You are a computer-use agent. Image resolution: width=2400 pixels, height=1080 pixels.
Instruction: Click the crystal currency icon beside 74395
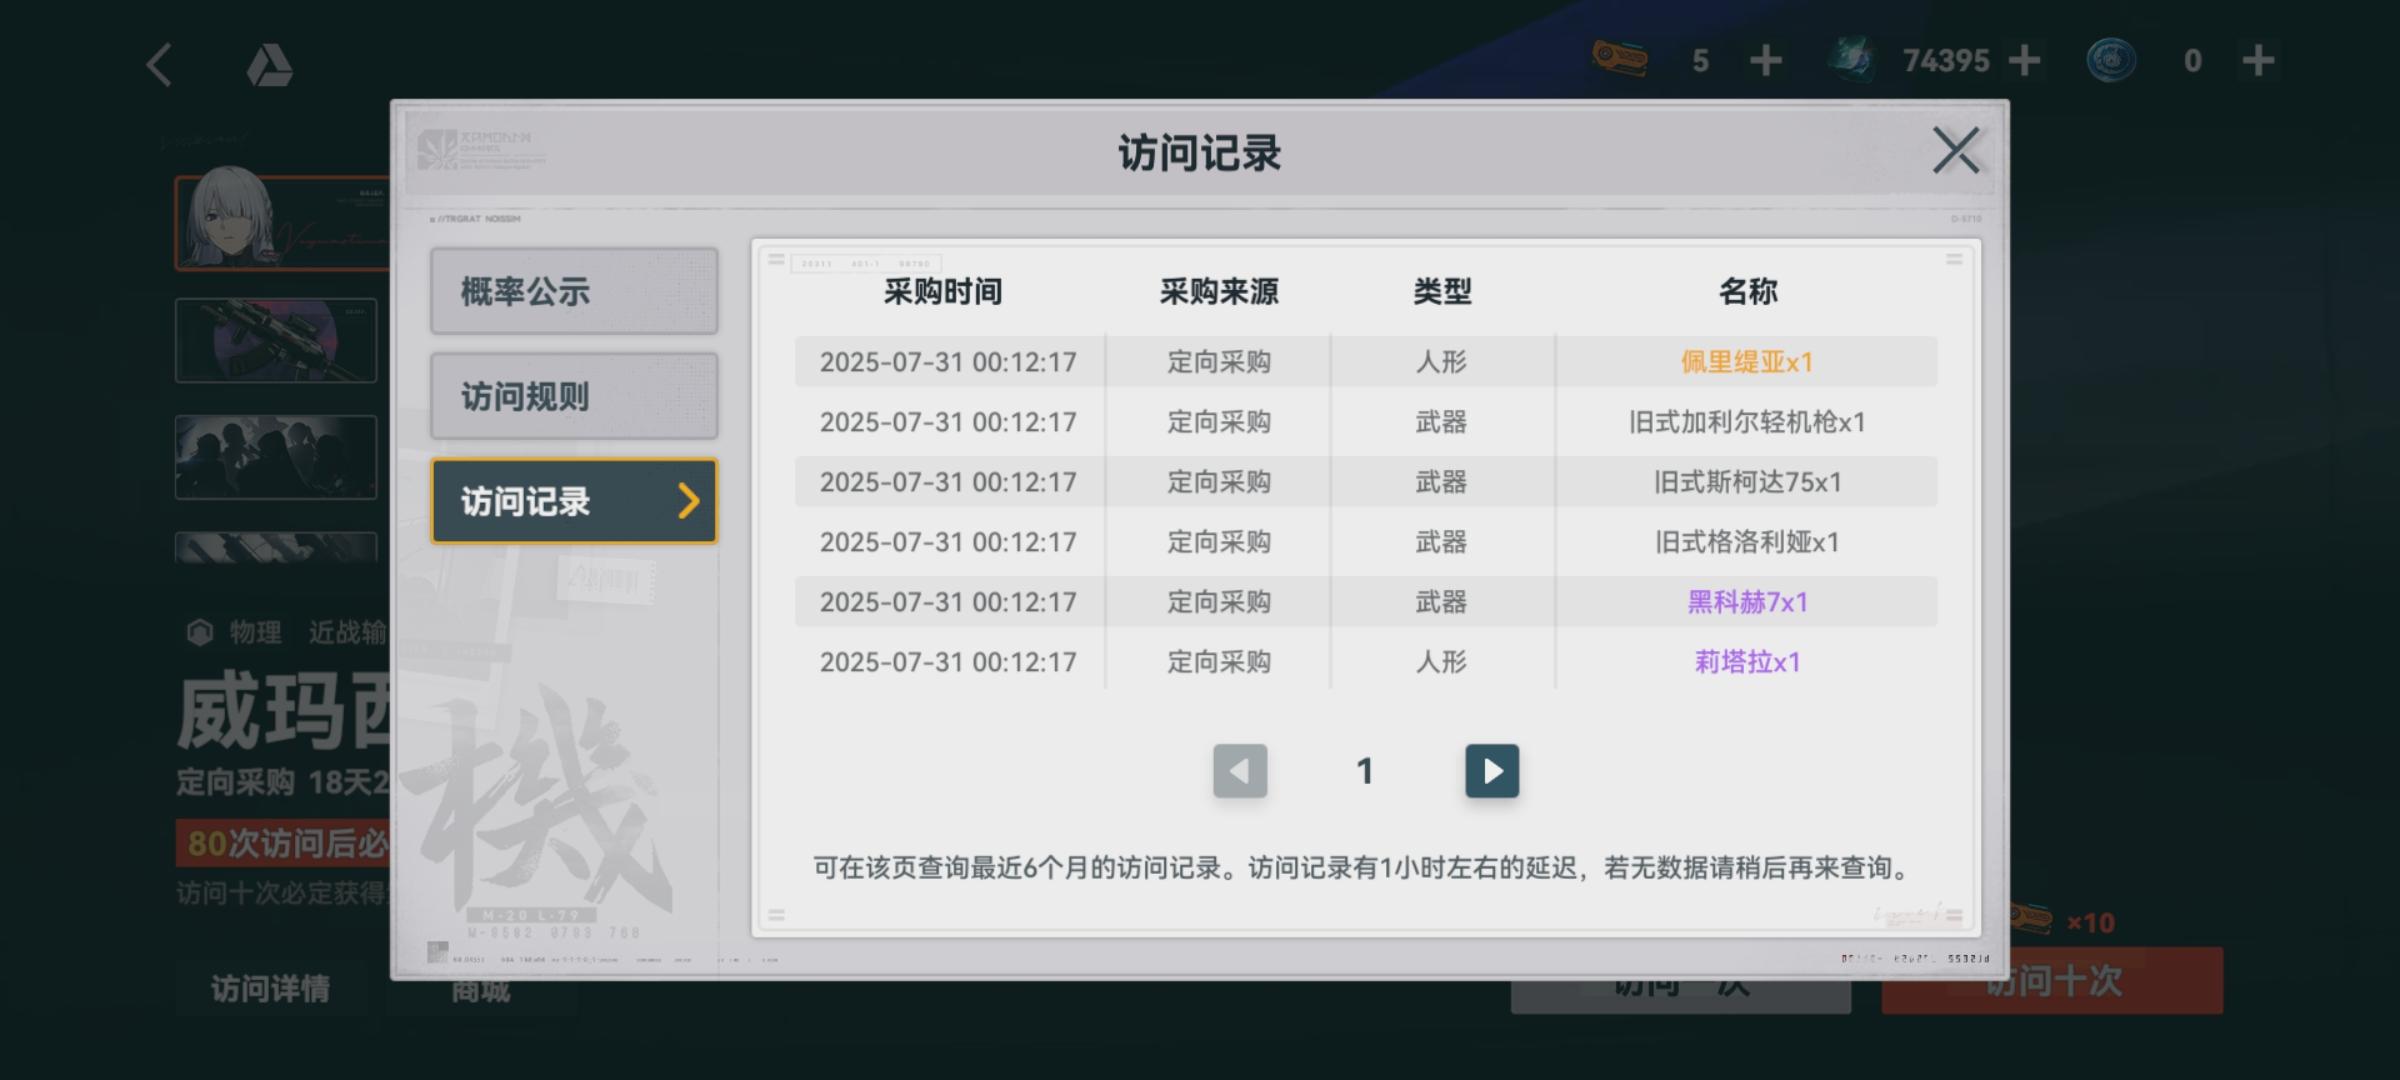[x=1852, y=60]
